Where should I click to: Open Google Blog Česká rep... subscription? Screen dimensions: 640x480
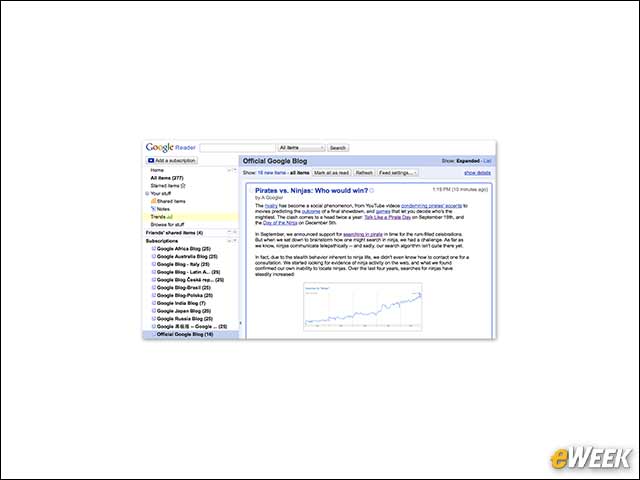[x=191, y=280]
